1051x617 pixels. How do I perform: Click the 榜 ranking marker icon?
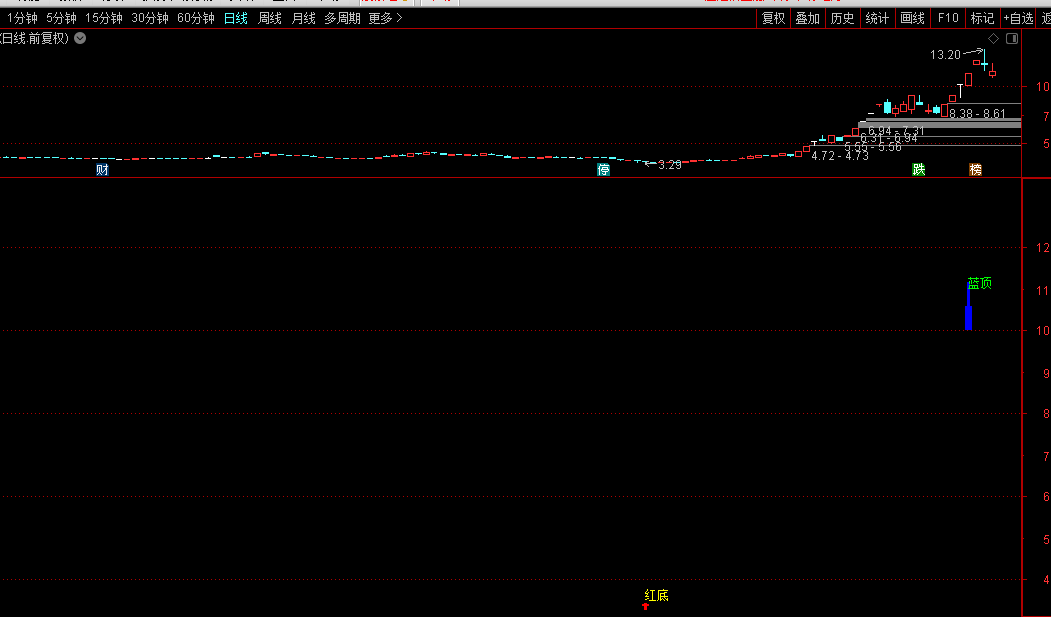click(x=975, y=169)
